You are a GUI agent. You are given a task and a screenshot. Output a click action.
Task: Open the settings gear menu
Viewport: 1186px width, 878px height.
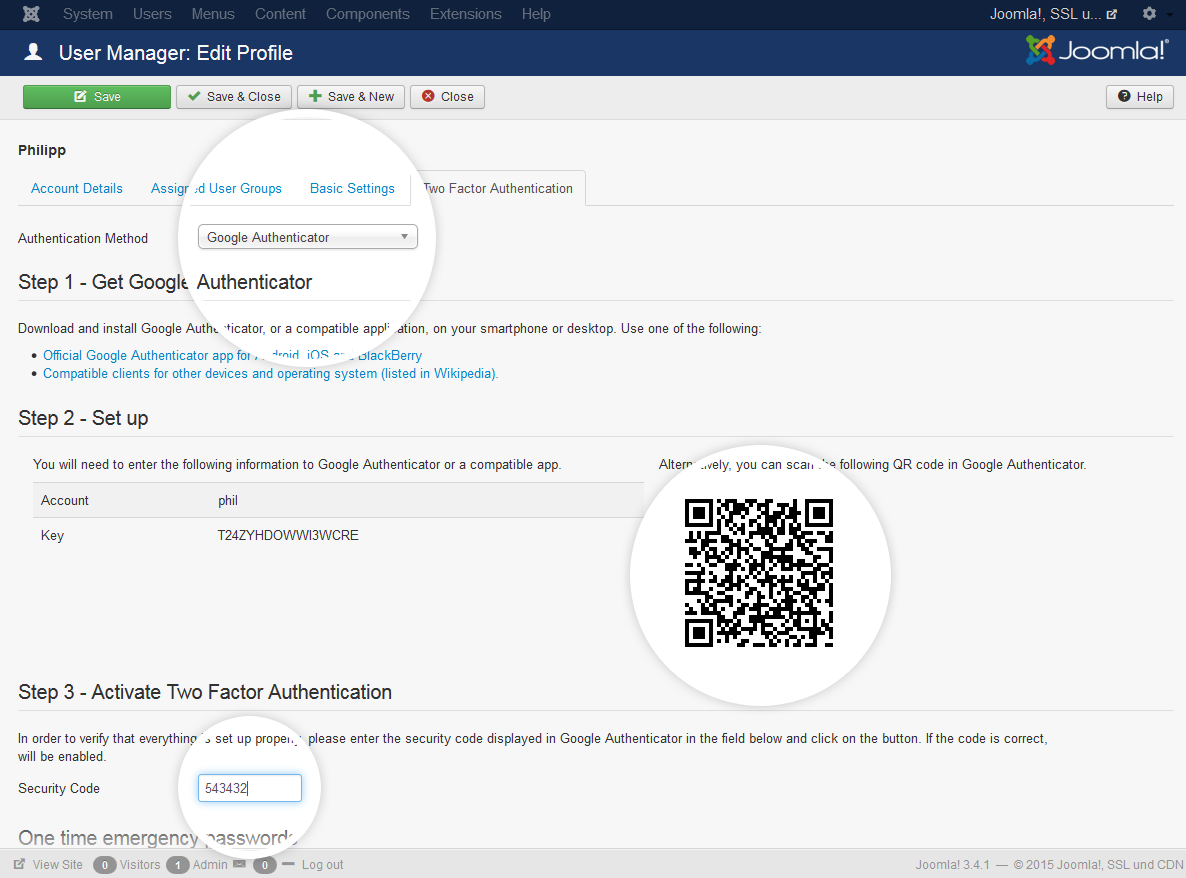click(x=1149, y=14)
